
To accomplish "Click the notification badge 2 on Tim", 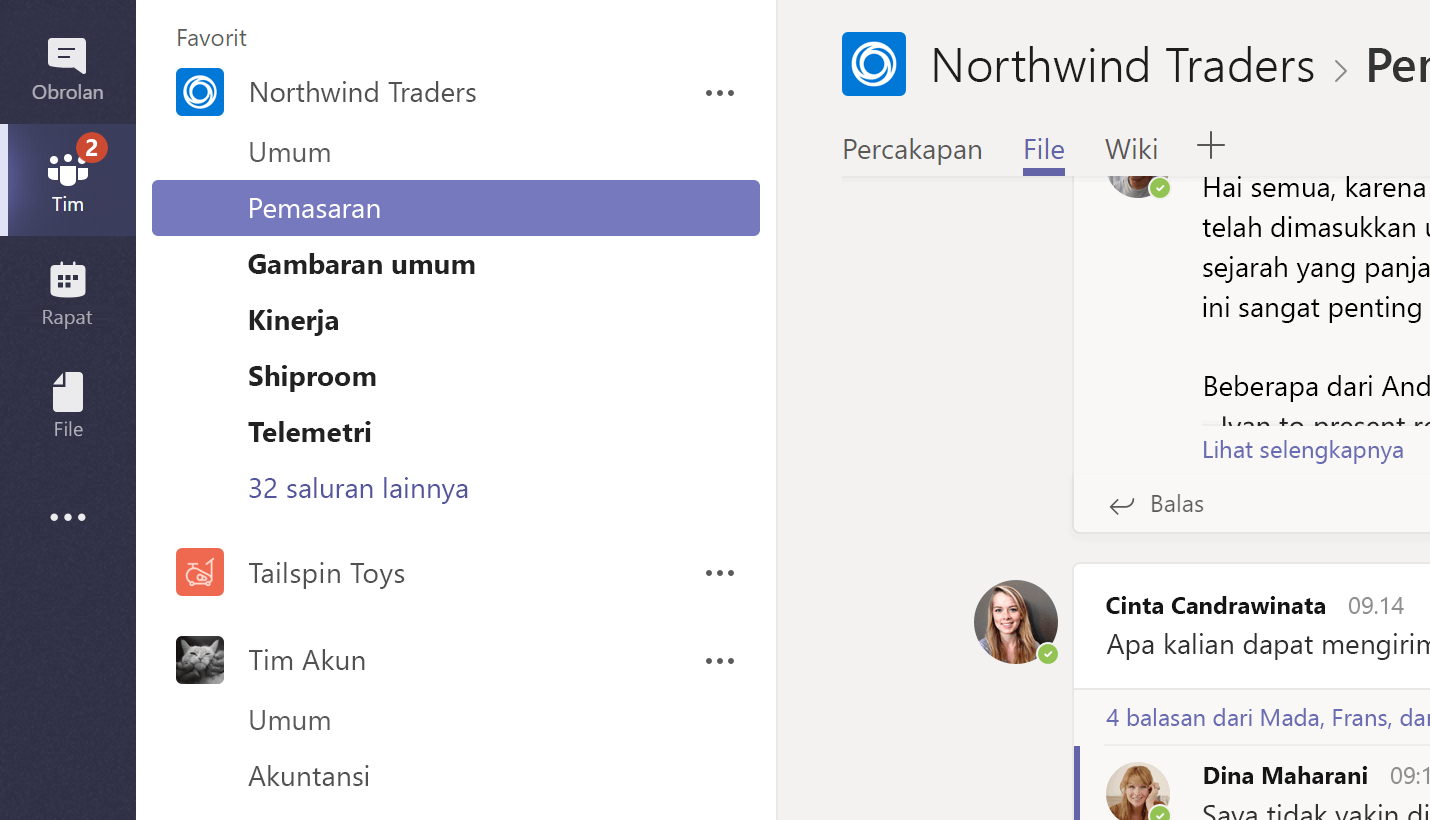I will tap(92, 148).
